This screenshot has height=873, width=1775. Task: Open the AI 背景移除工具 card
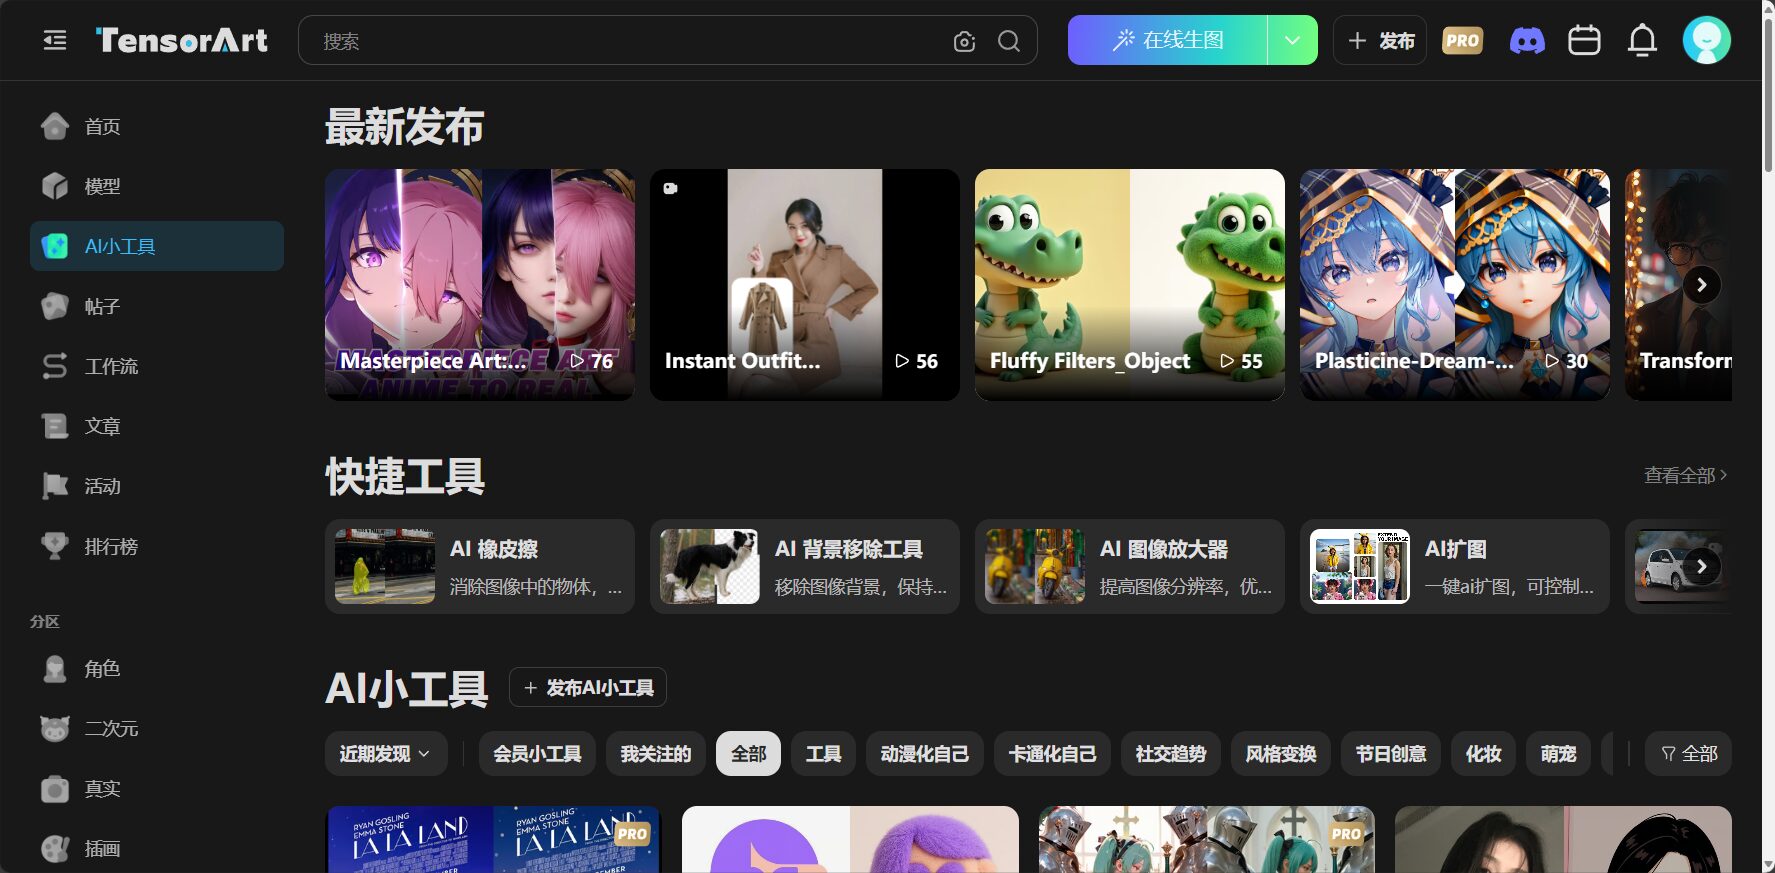tap(805, 566)
